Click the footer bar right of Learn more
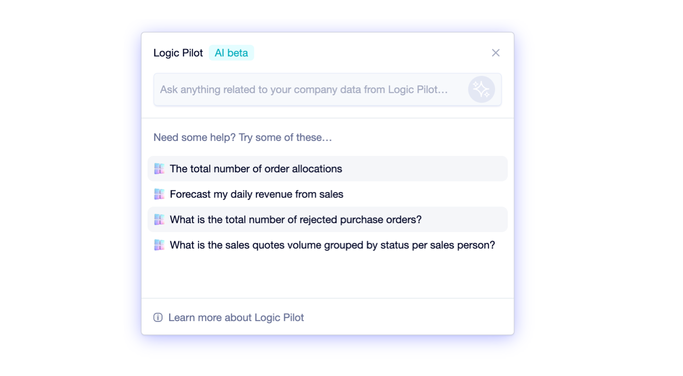Screen dimensions: 683x376 407,317
